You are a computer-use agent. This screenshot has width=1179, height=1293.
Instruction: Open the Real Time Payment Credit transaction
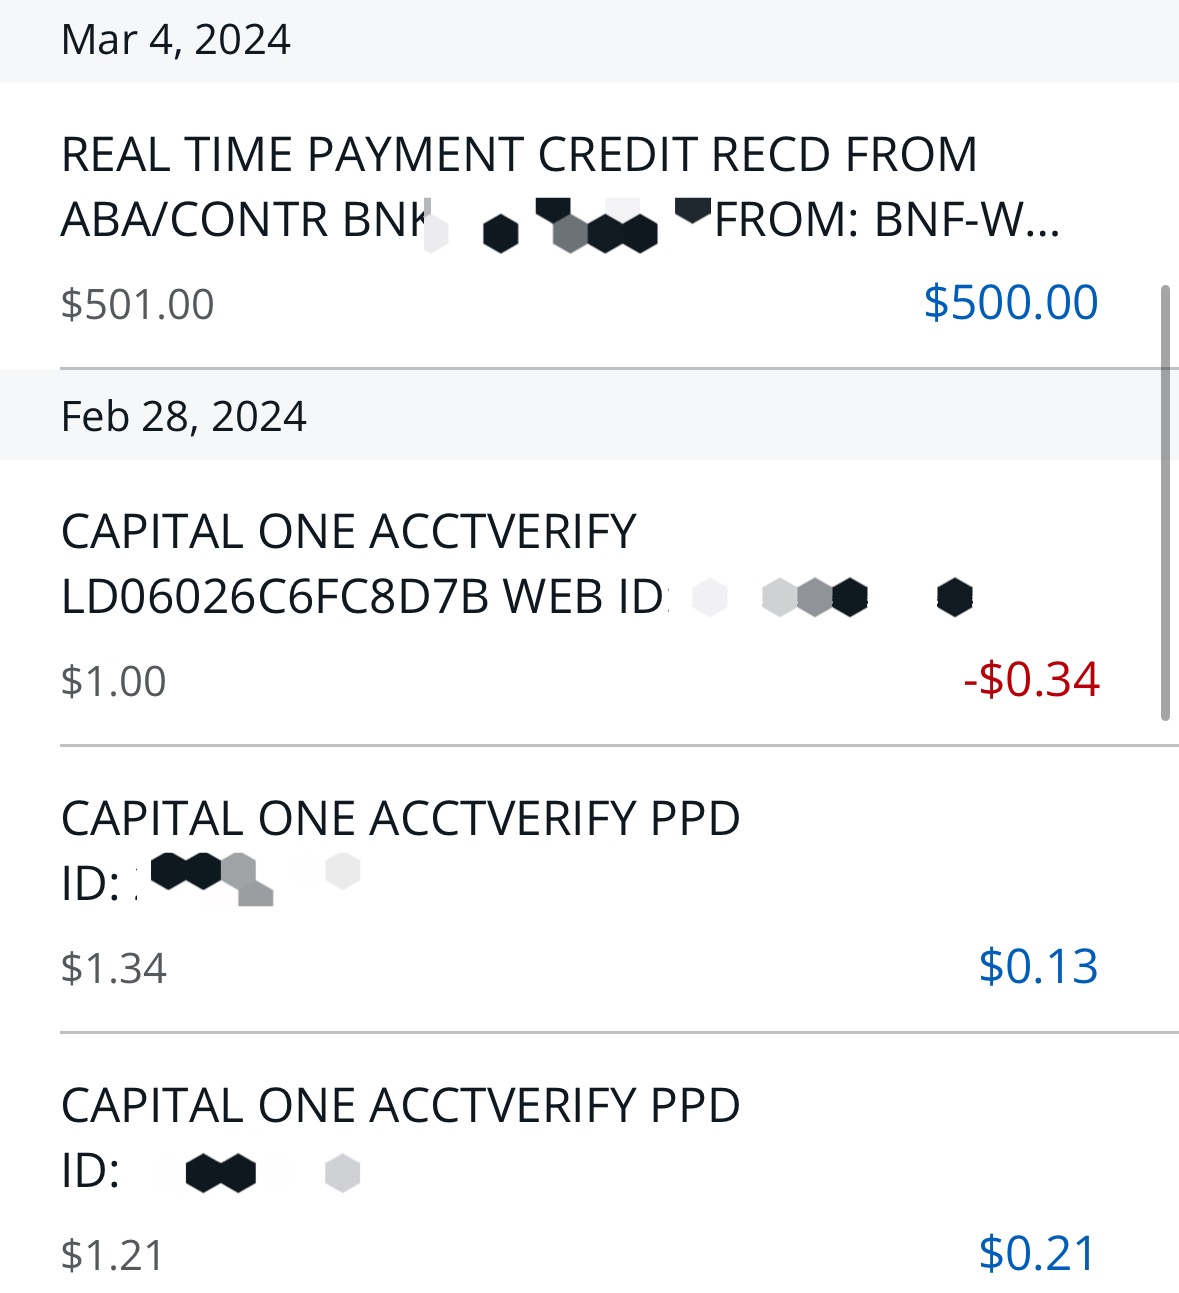pos(518,155)
